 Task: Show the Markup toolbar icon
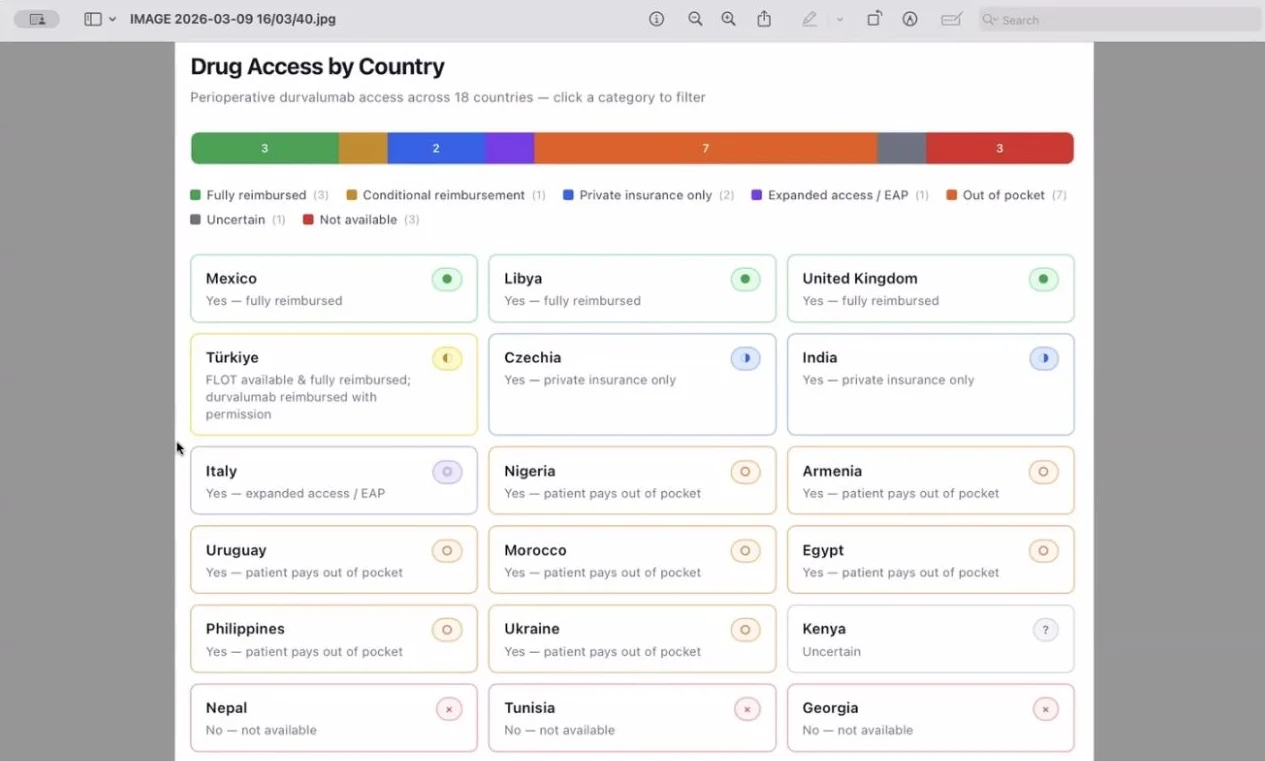click(910, 19)
